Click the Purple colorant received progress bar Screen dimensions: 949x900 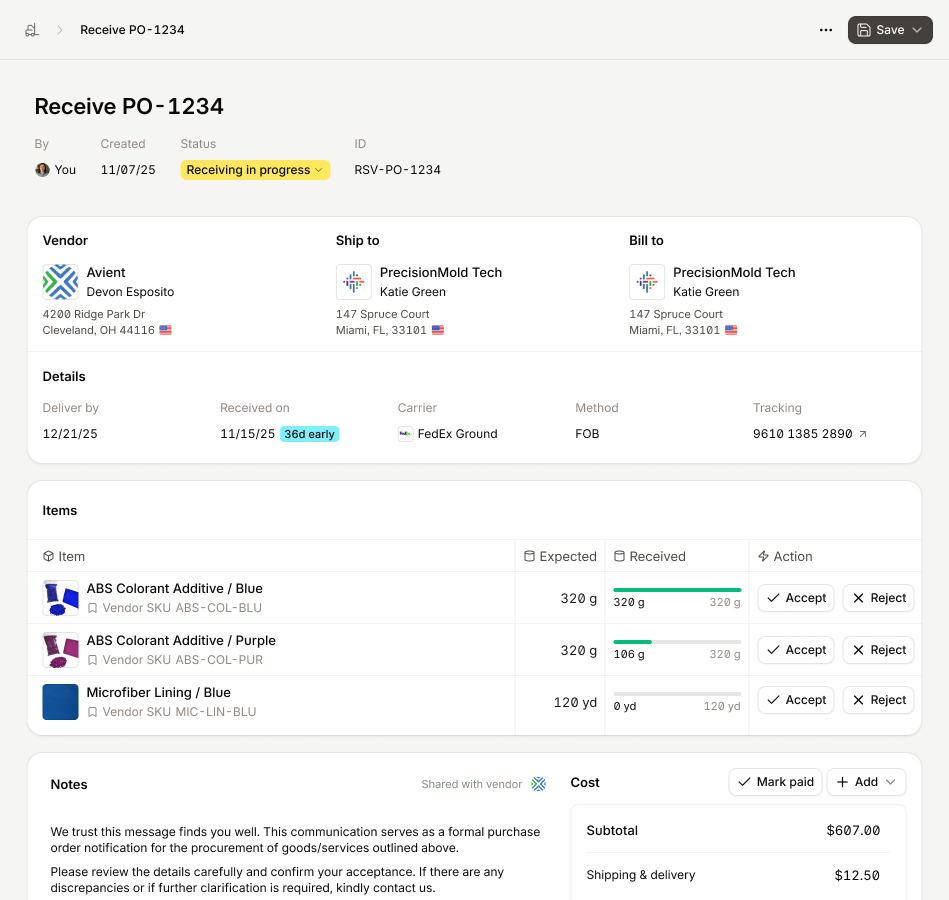(677, 642)
